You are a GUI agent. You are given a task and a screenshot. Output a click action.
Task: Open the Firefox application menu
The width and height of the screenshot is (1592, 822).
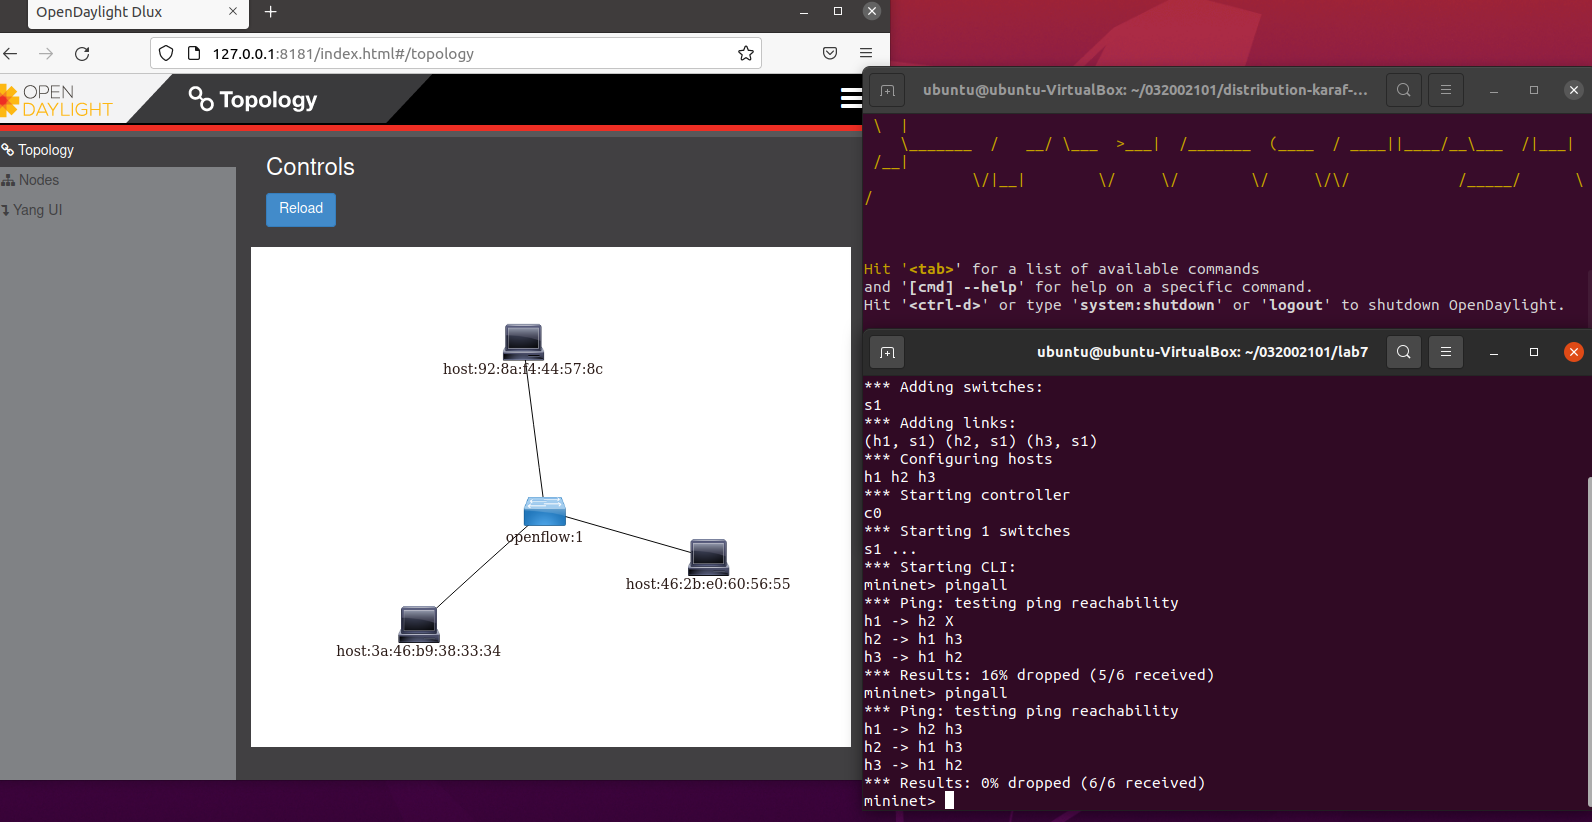tap(866, 53)
